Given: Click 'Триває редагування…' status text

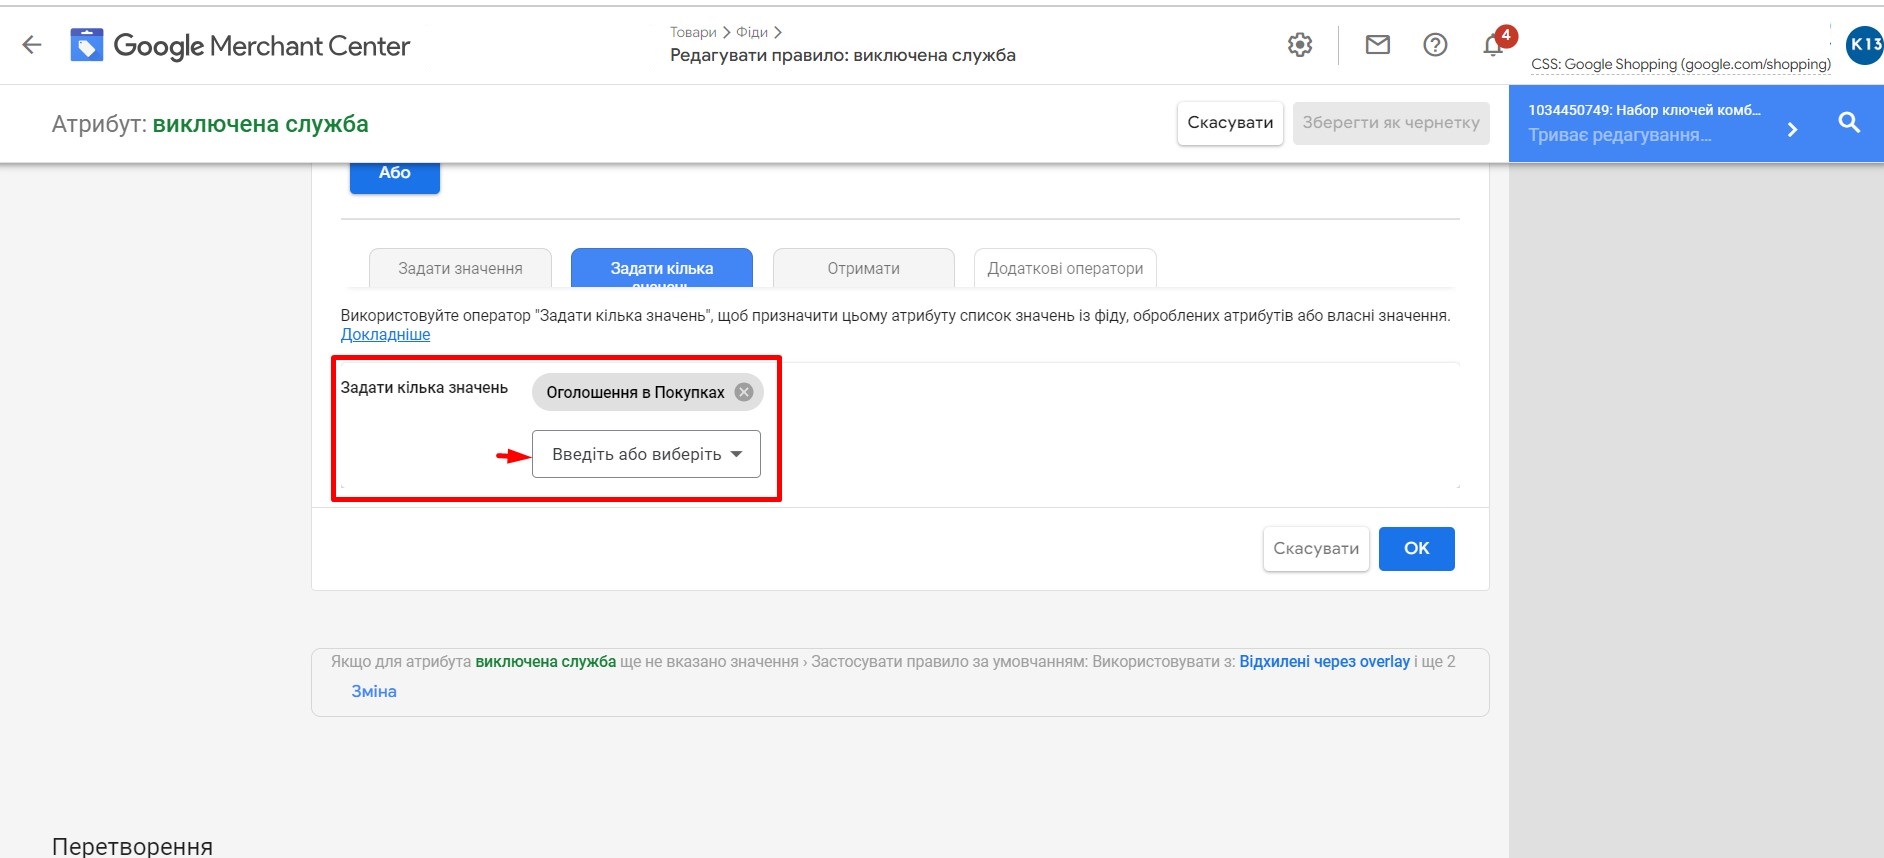Looking at the screenshot, I should (x=1619, y=135).
